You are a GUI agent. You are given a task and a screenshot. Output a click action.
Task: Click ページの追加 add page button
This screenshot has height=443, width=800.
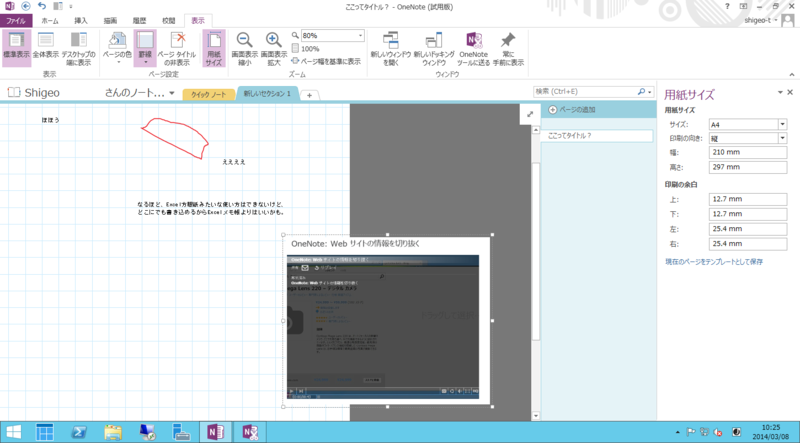572,110
